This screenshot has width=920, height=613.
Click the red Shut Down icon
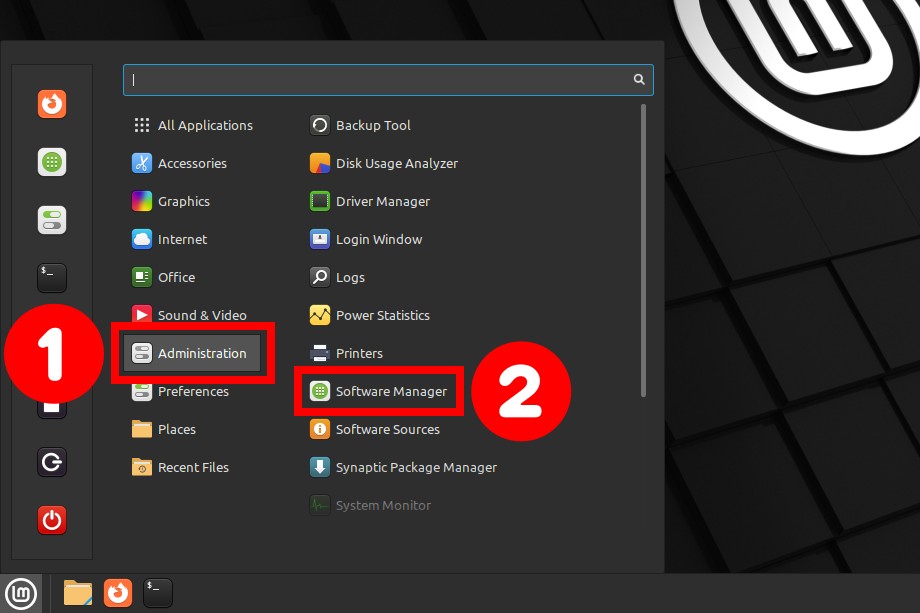[52, 520]
